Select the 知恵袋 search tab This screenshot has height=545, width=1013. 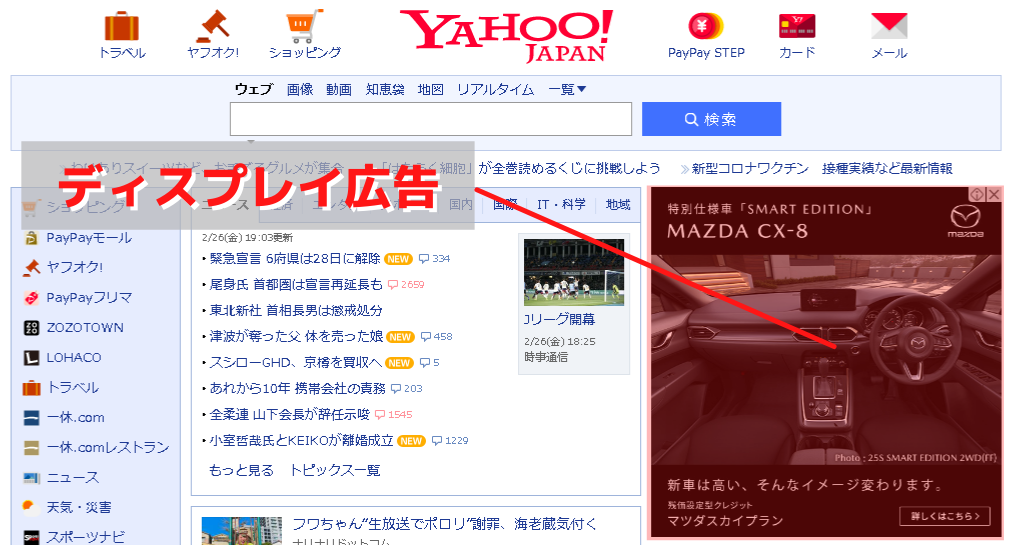point(385,89)
